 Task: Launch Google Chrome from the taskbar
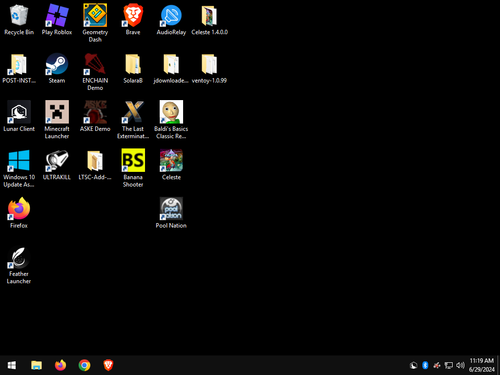point(84,365)
